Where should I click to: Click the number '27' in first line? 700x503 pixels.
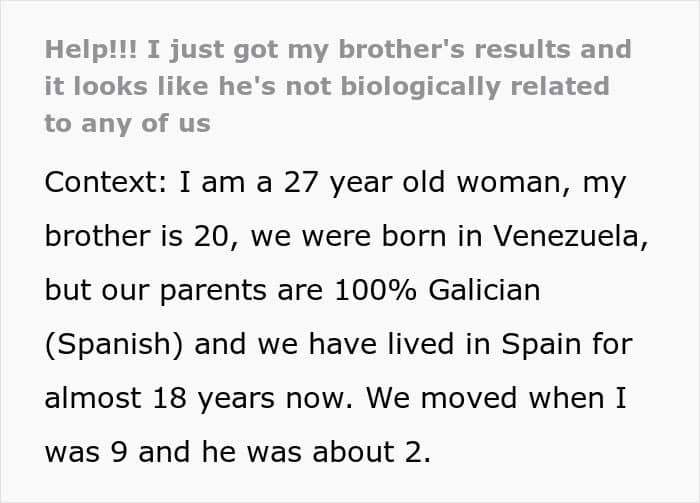point(300,182)
